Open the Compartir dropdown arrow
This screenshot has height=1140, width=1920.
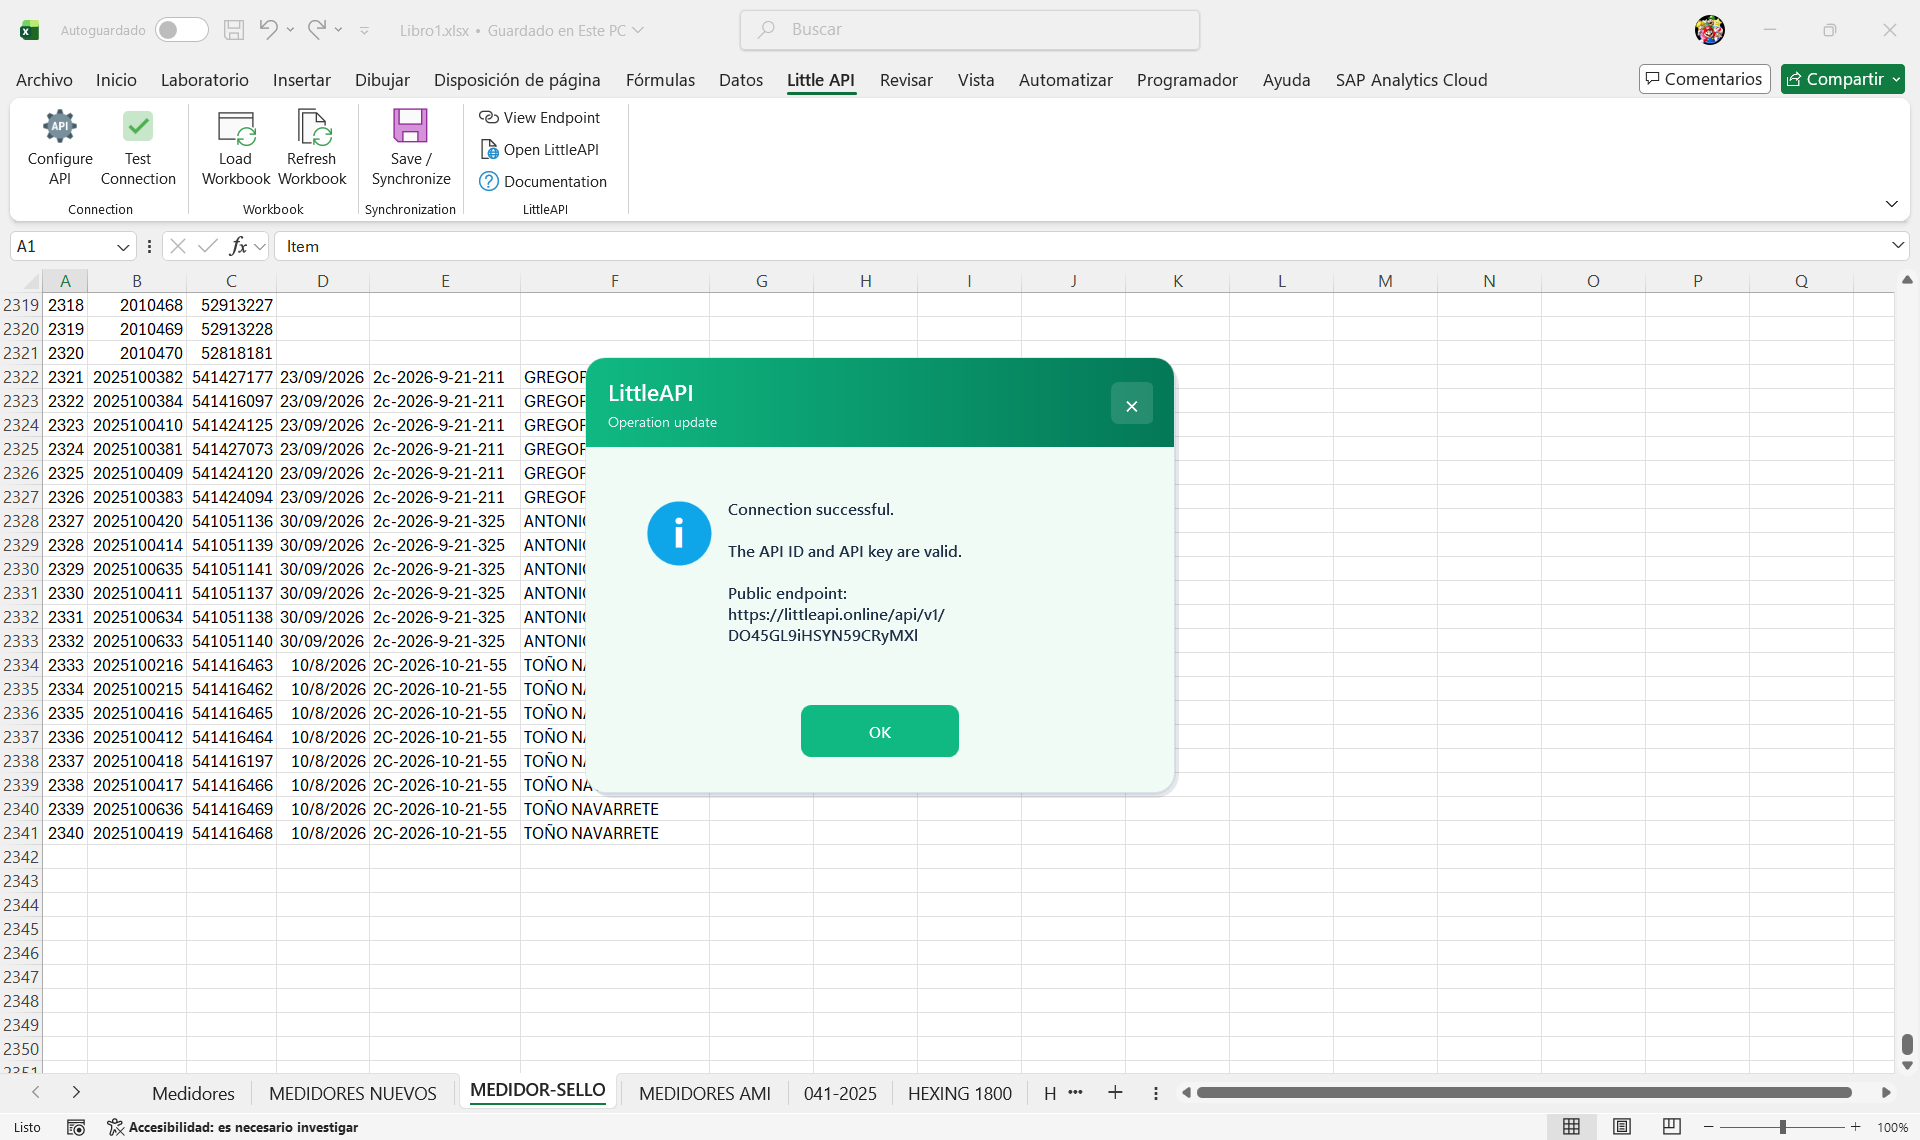click(x=1896, y=79)
